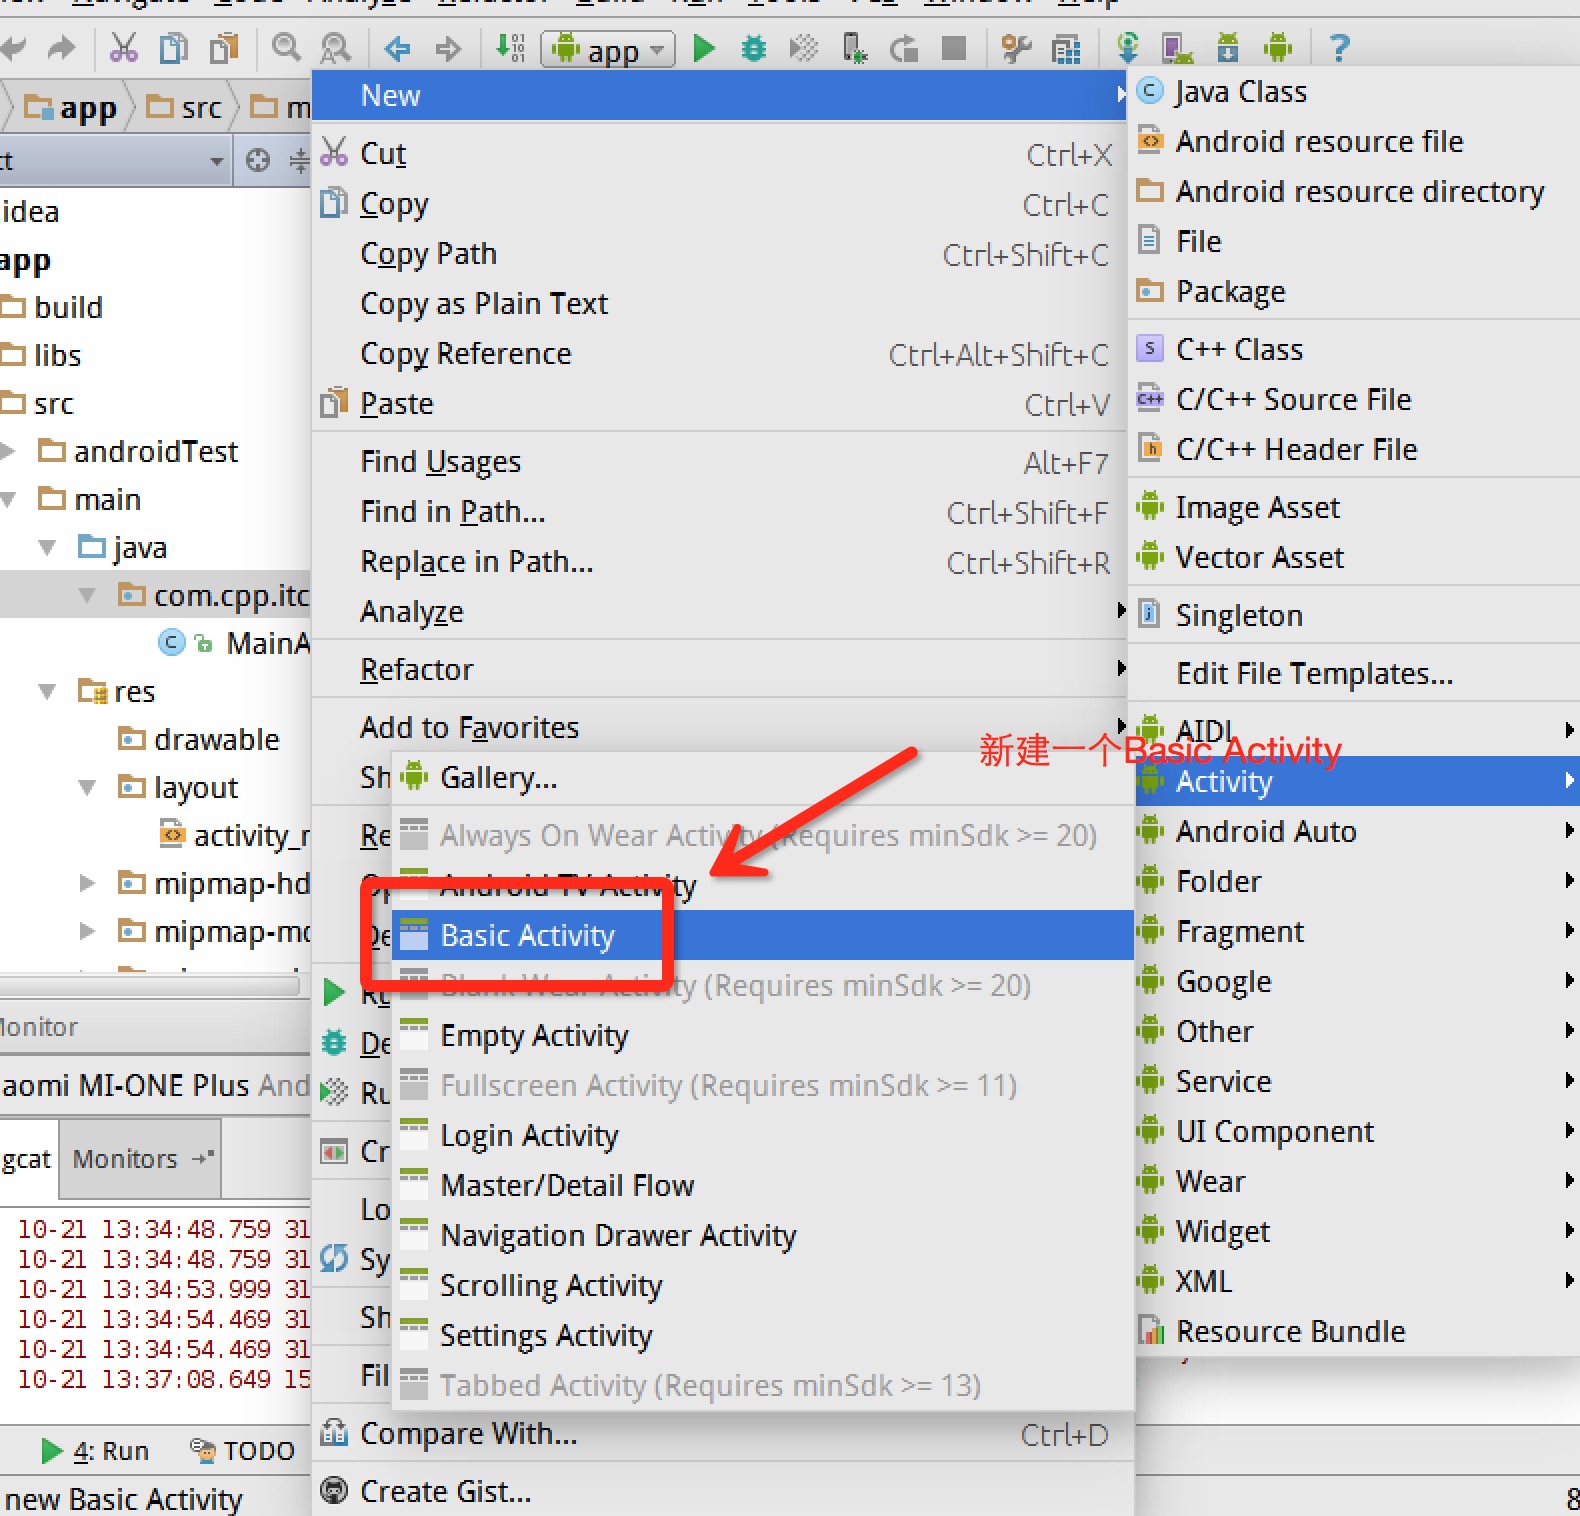Viewport: 1580px width, 1516px height.
Task: Click Compare With... in the context menu
Action: (x=724, y=1433)
